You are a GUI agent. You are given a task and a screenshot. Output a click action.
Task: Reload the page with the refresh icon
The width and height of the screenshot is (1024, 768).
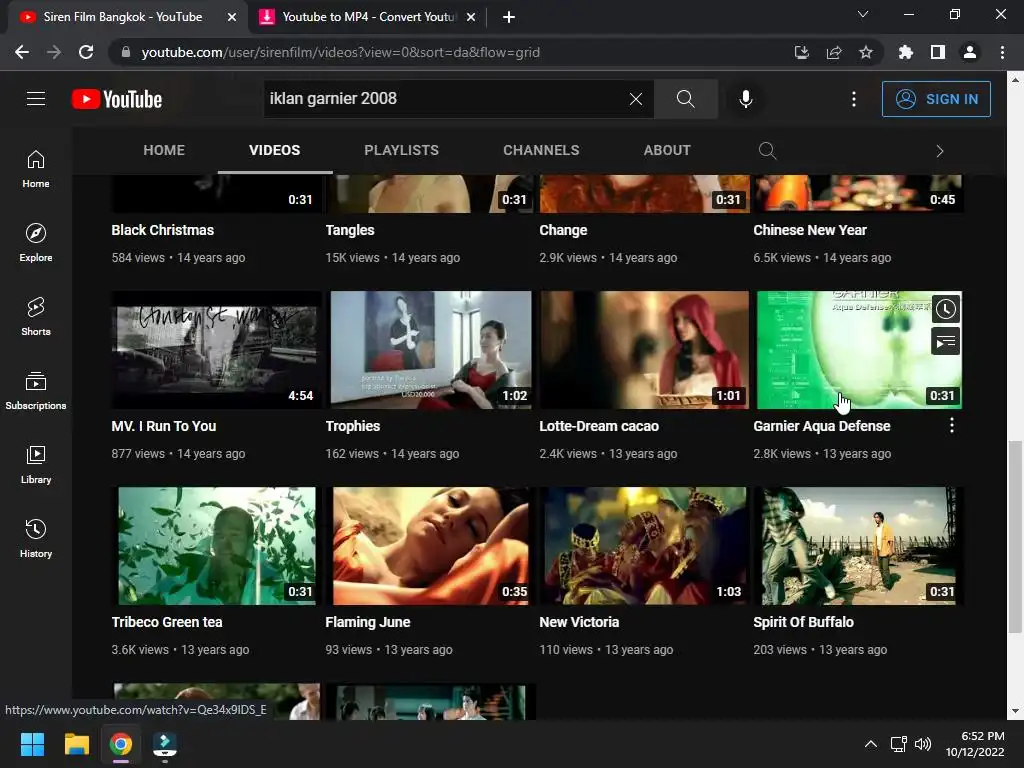(x=86, y=52)
